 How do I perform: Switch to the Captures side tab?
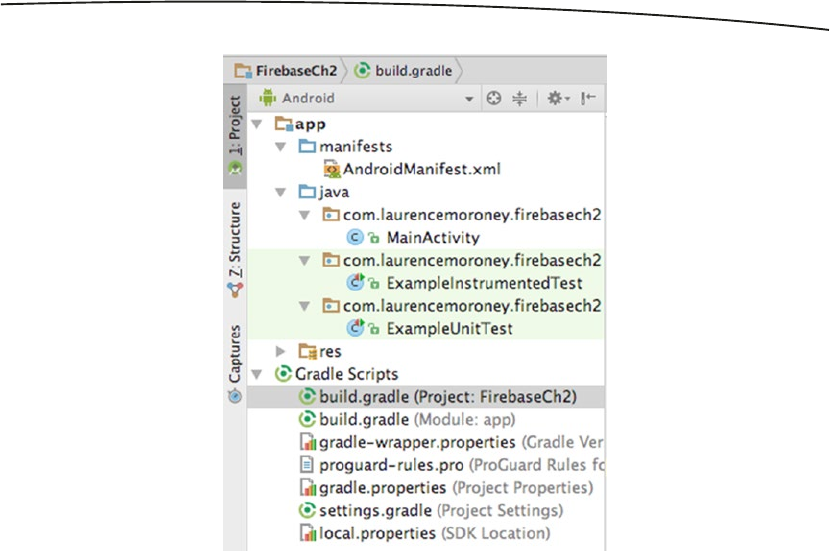click(235, 364)
